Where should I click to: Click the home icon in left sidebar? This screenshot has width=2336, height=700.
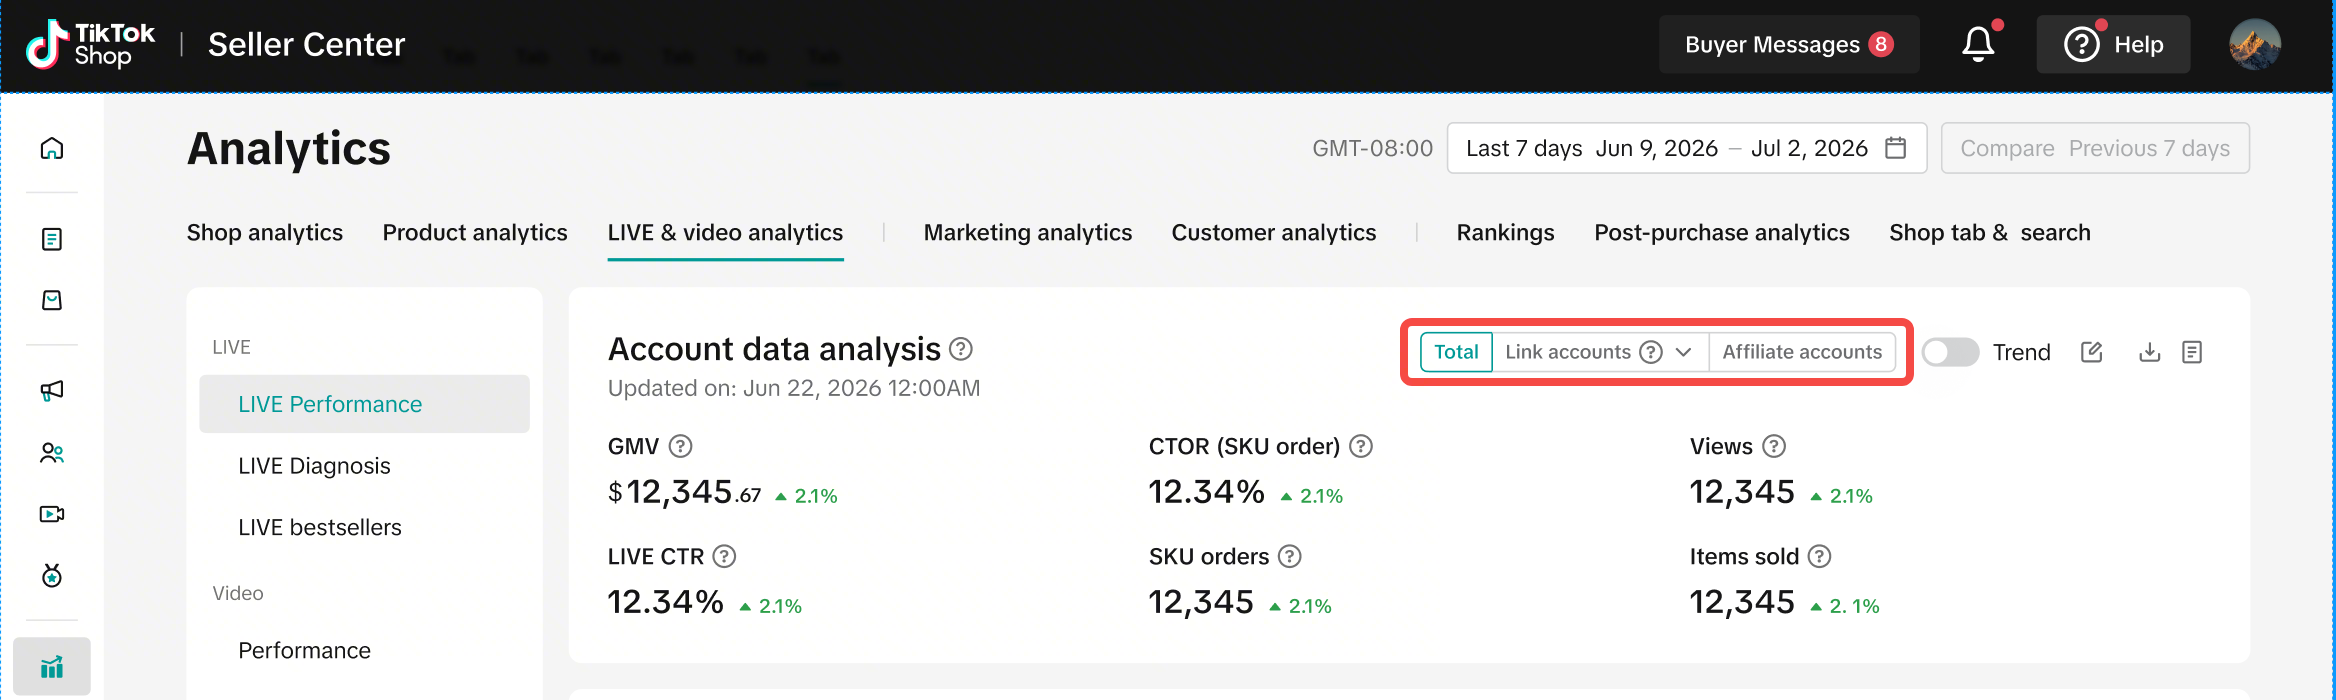click(52, 149)
